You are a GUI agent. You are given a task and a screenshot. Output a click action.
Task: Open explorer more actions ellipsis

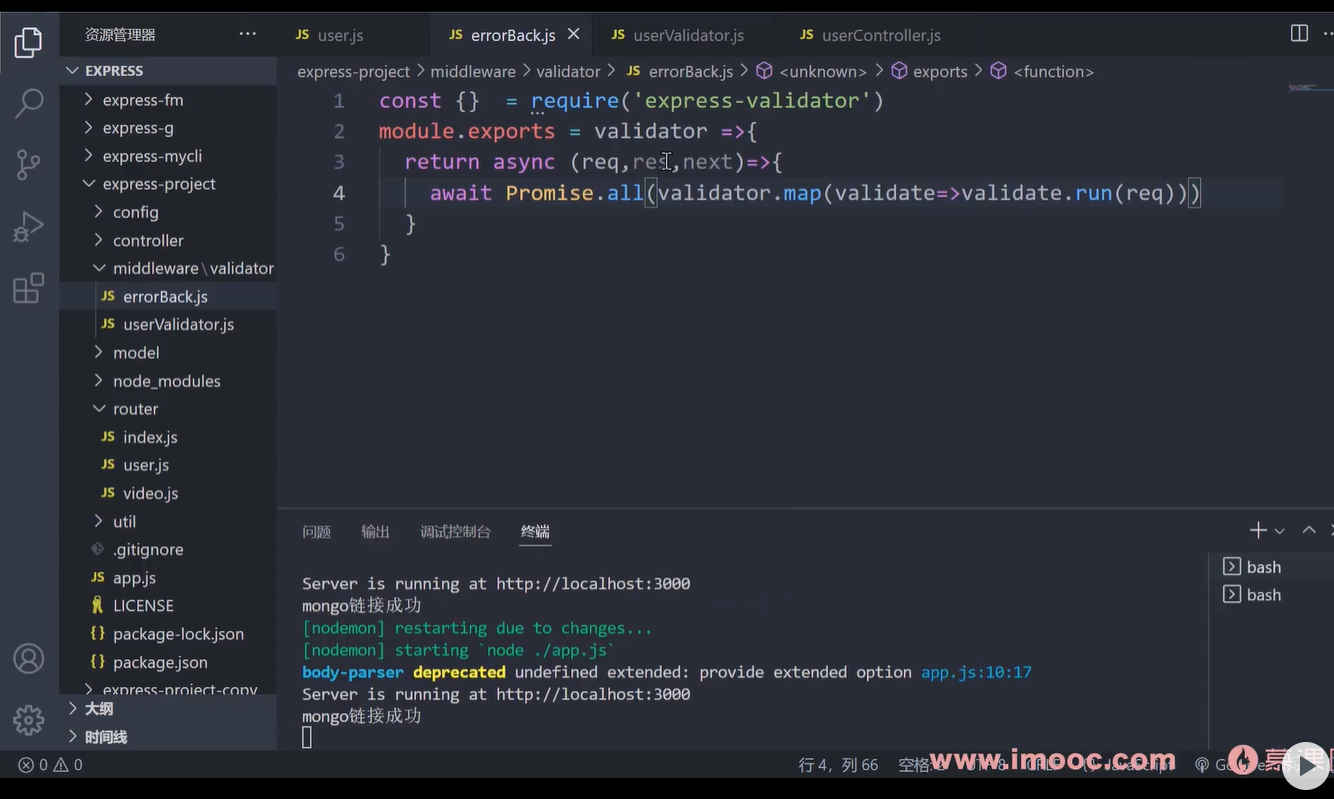coord(247,35)
